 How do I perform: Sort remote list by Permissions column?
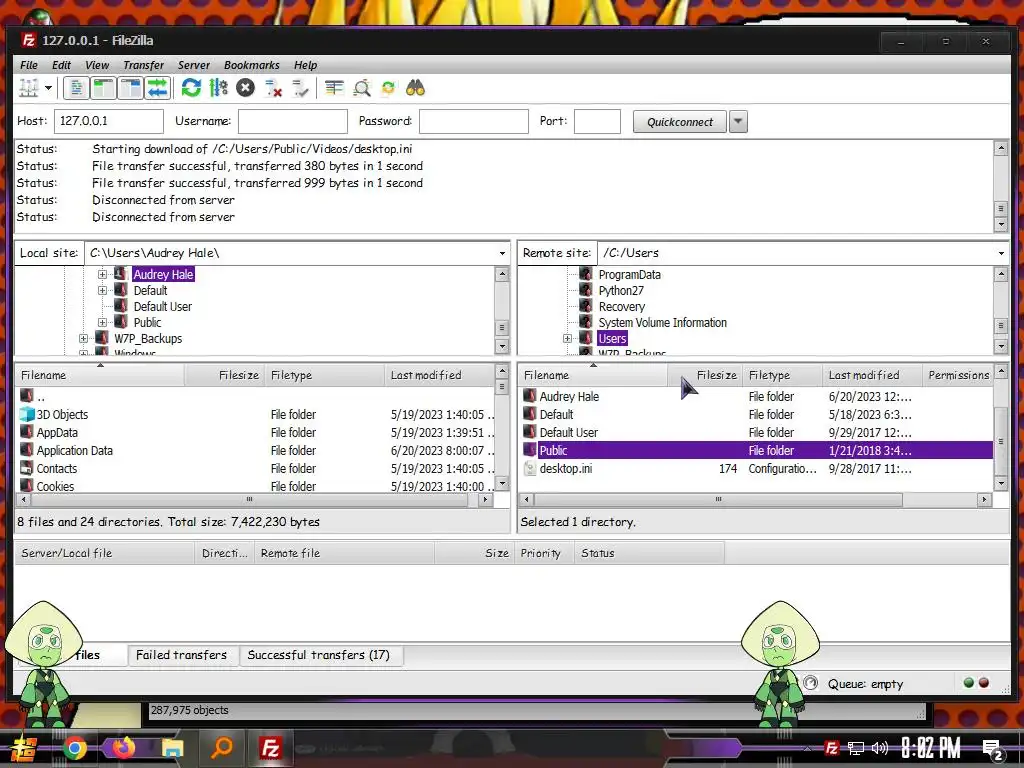click(958, 375)
